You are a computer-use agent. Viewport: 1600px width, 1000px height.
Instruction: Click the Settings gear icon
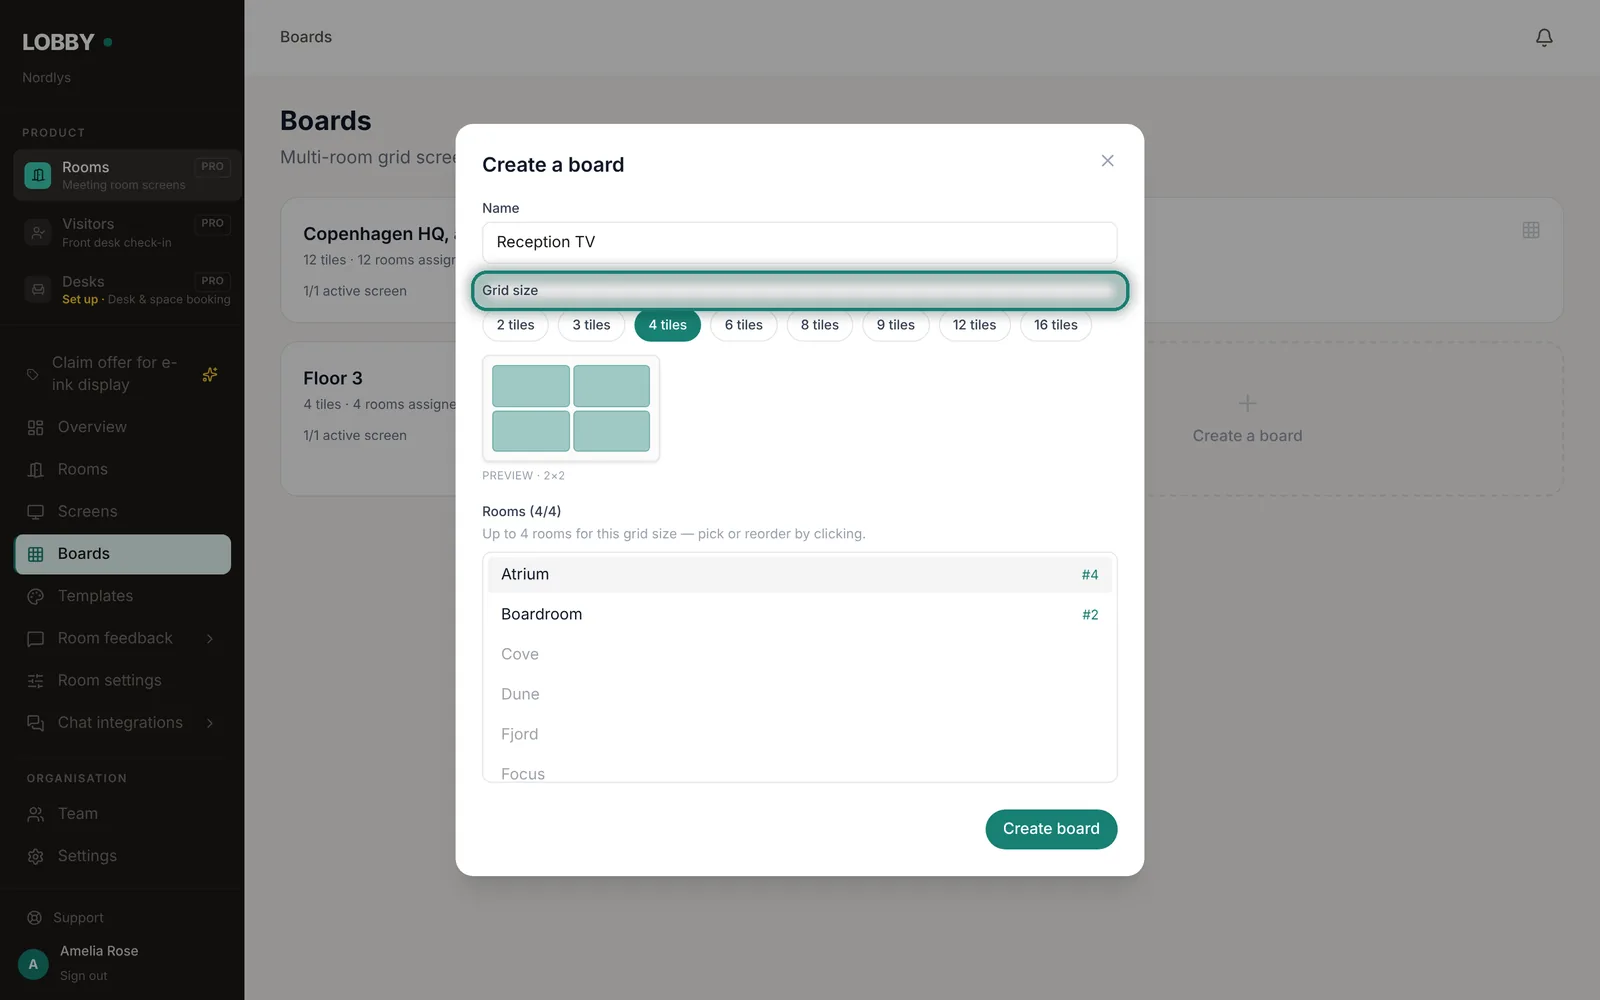pyautogui.click(x=36, y=856)
